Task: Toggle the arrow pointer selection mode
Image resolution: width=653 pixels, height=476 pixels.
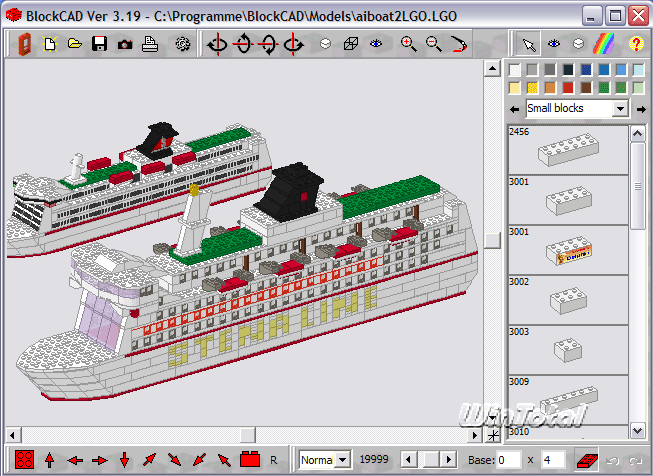Action: tap(528, 44)
